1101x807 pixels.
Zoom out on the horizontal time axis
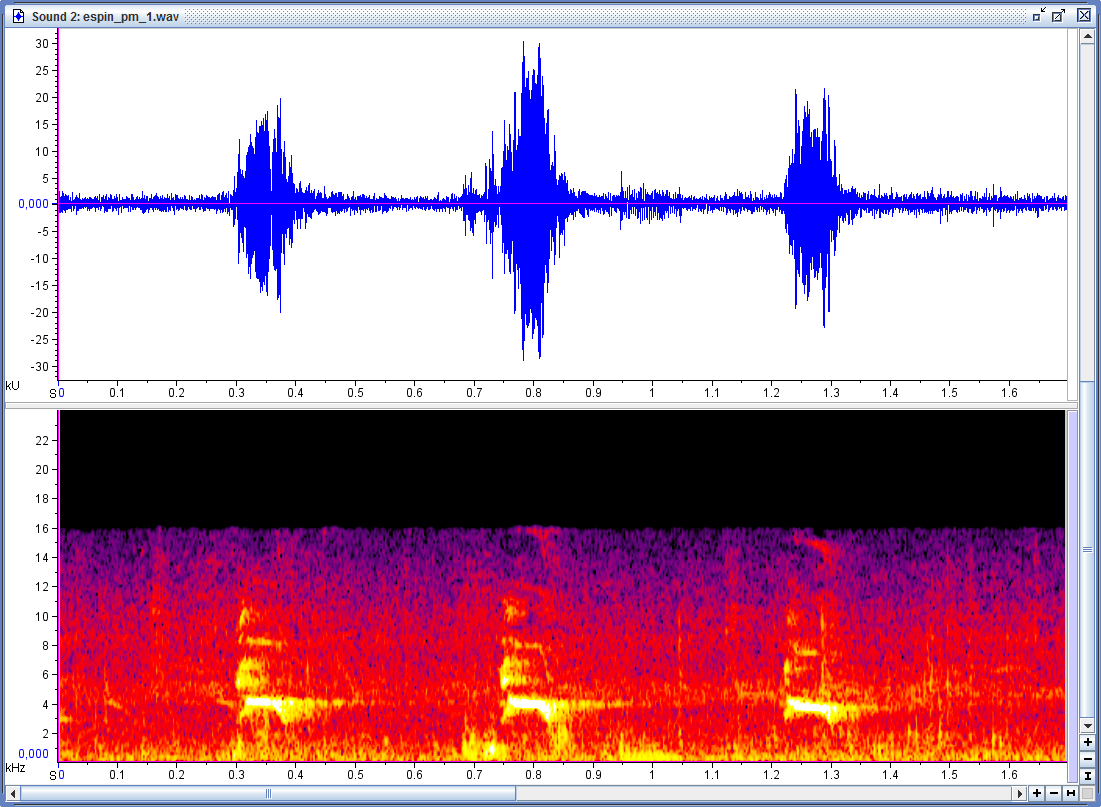(x=1054, y=793)
